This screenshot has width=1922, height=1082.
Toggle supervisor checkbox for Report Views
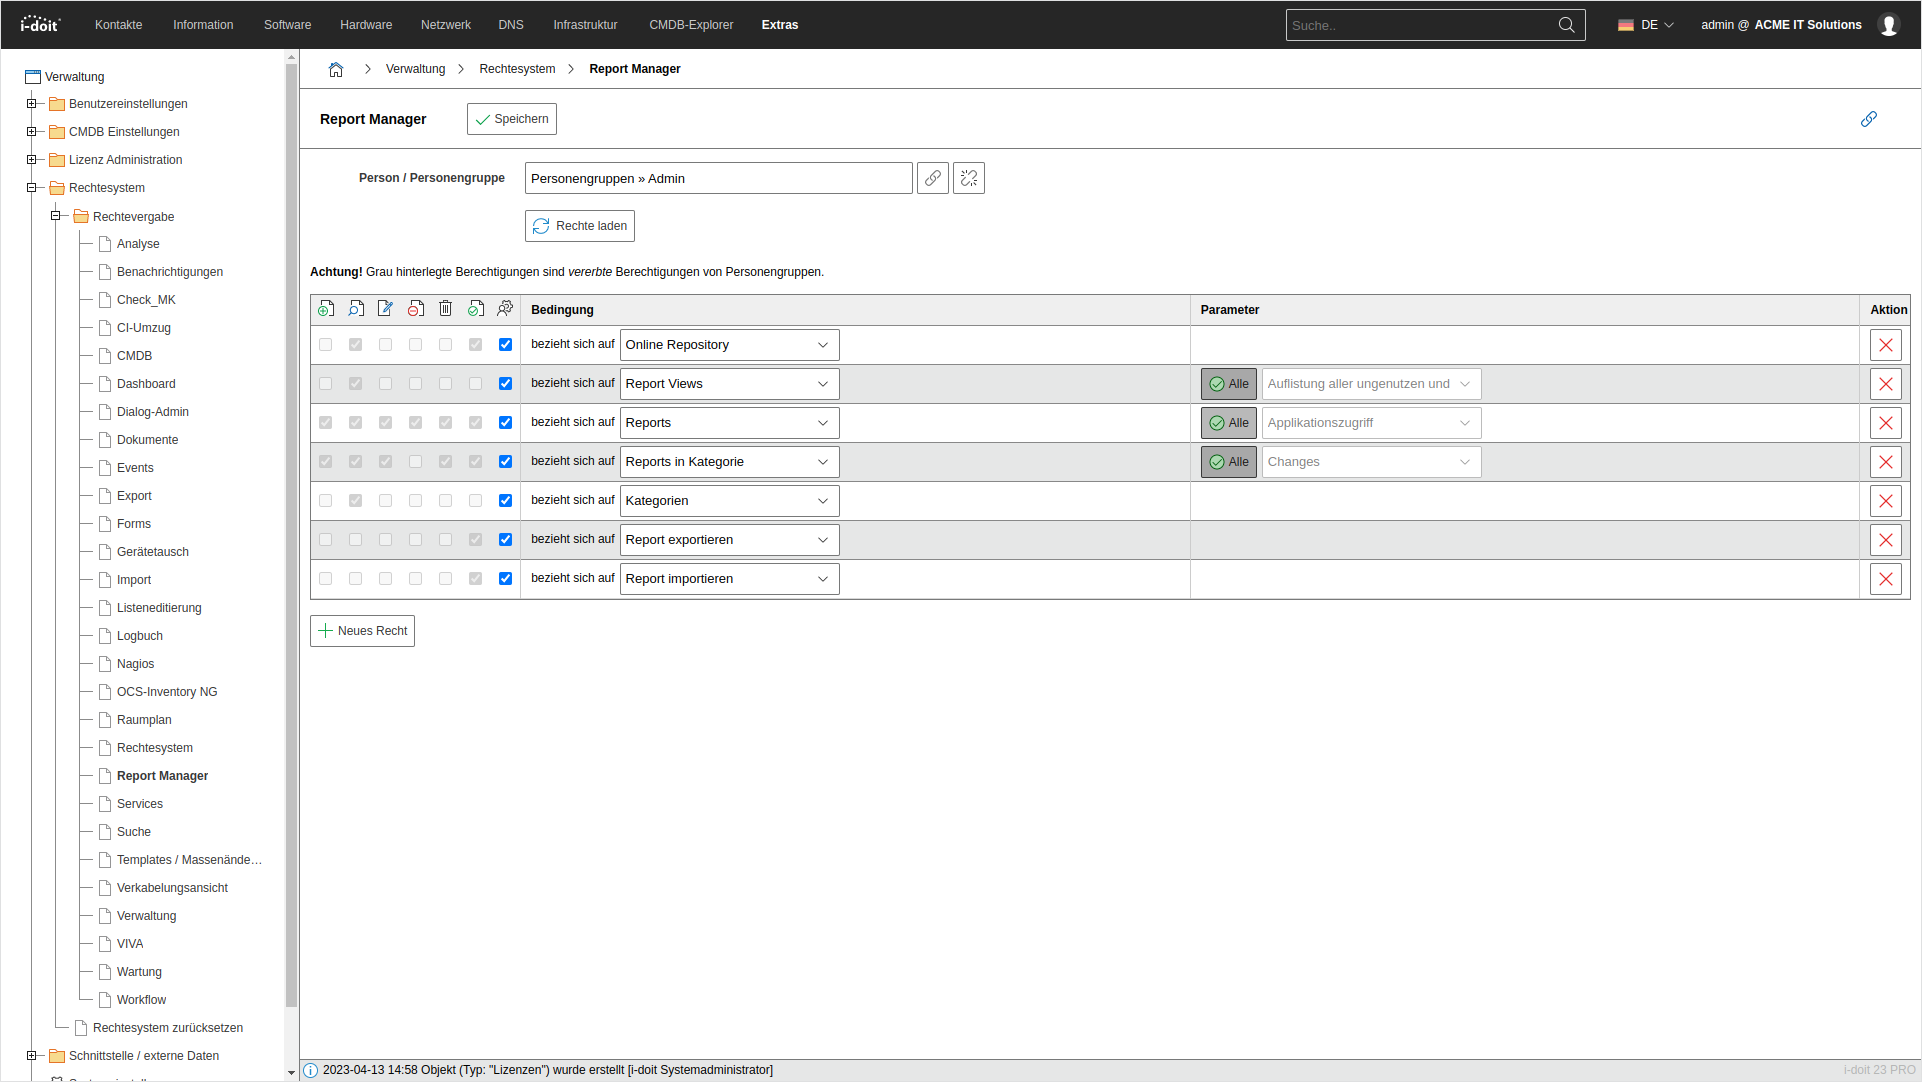coord(505,384)
